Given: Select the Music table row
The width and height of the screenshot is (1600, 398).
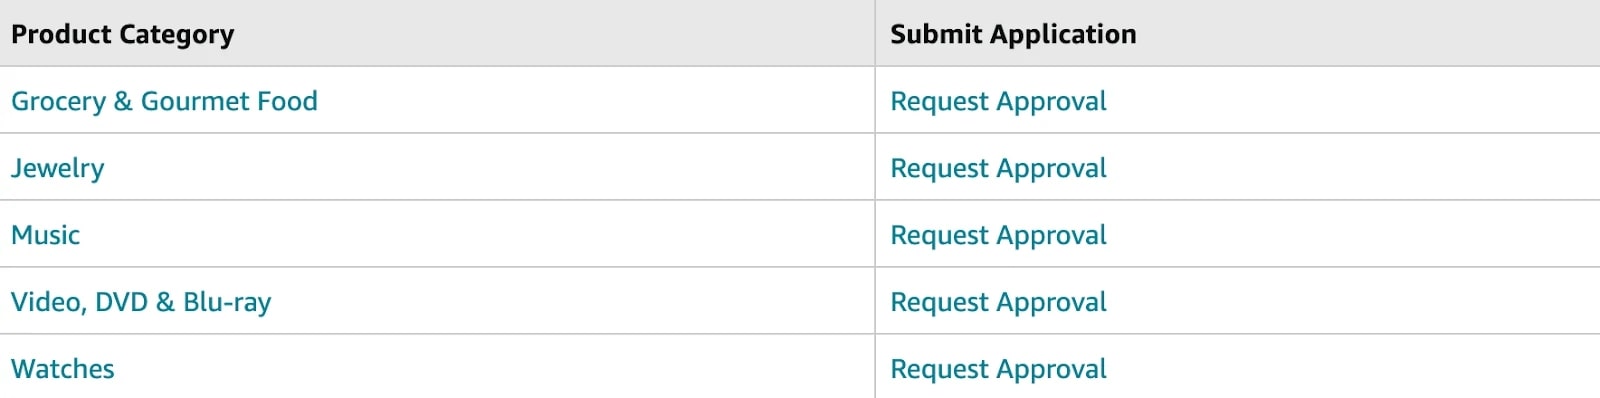Looking at the screenshot, I should click(x=800, y=234).
